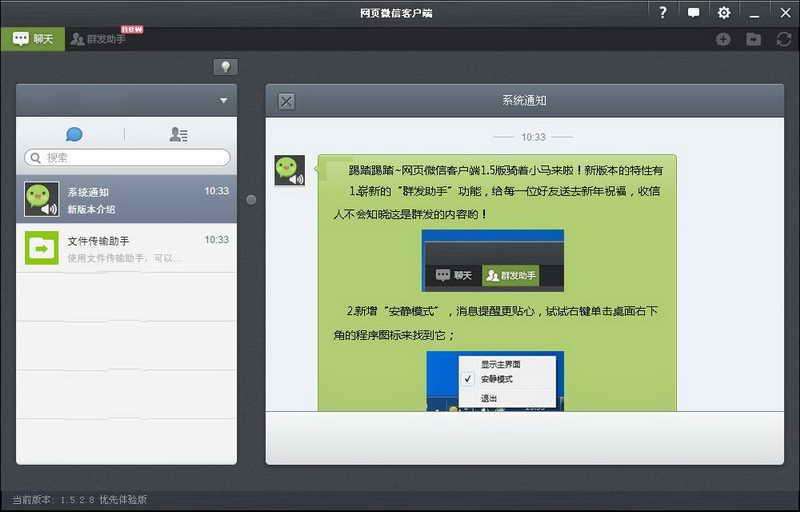Click the green 文件传输助手 folder avatar
Viewport: 800px width, 512px height.
(42, 248)
